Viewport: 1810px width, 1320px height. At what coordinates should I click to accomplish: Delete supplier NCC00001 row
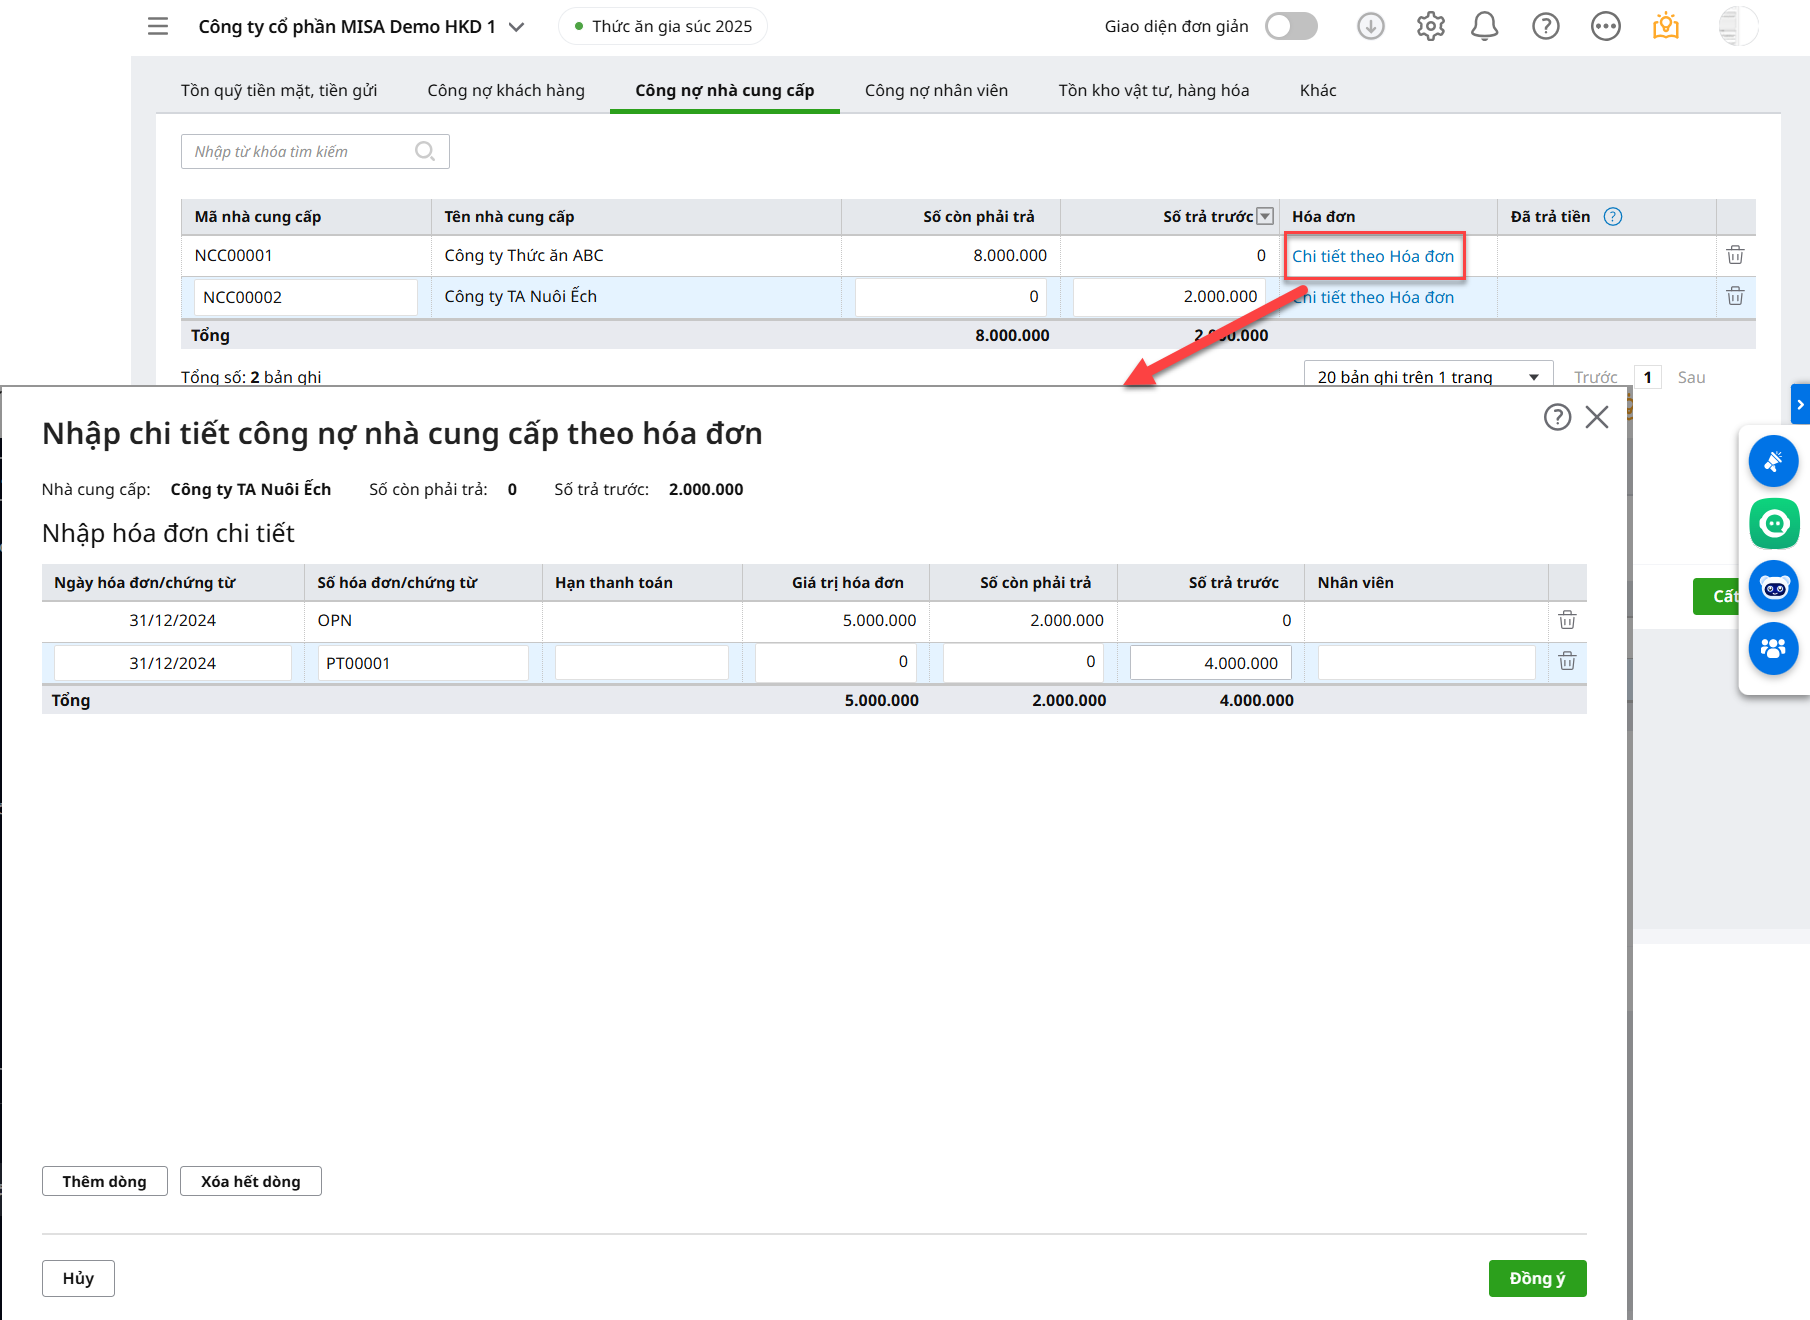click(1735, 255)
